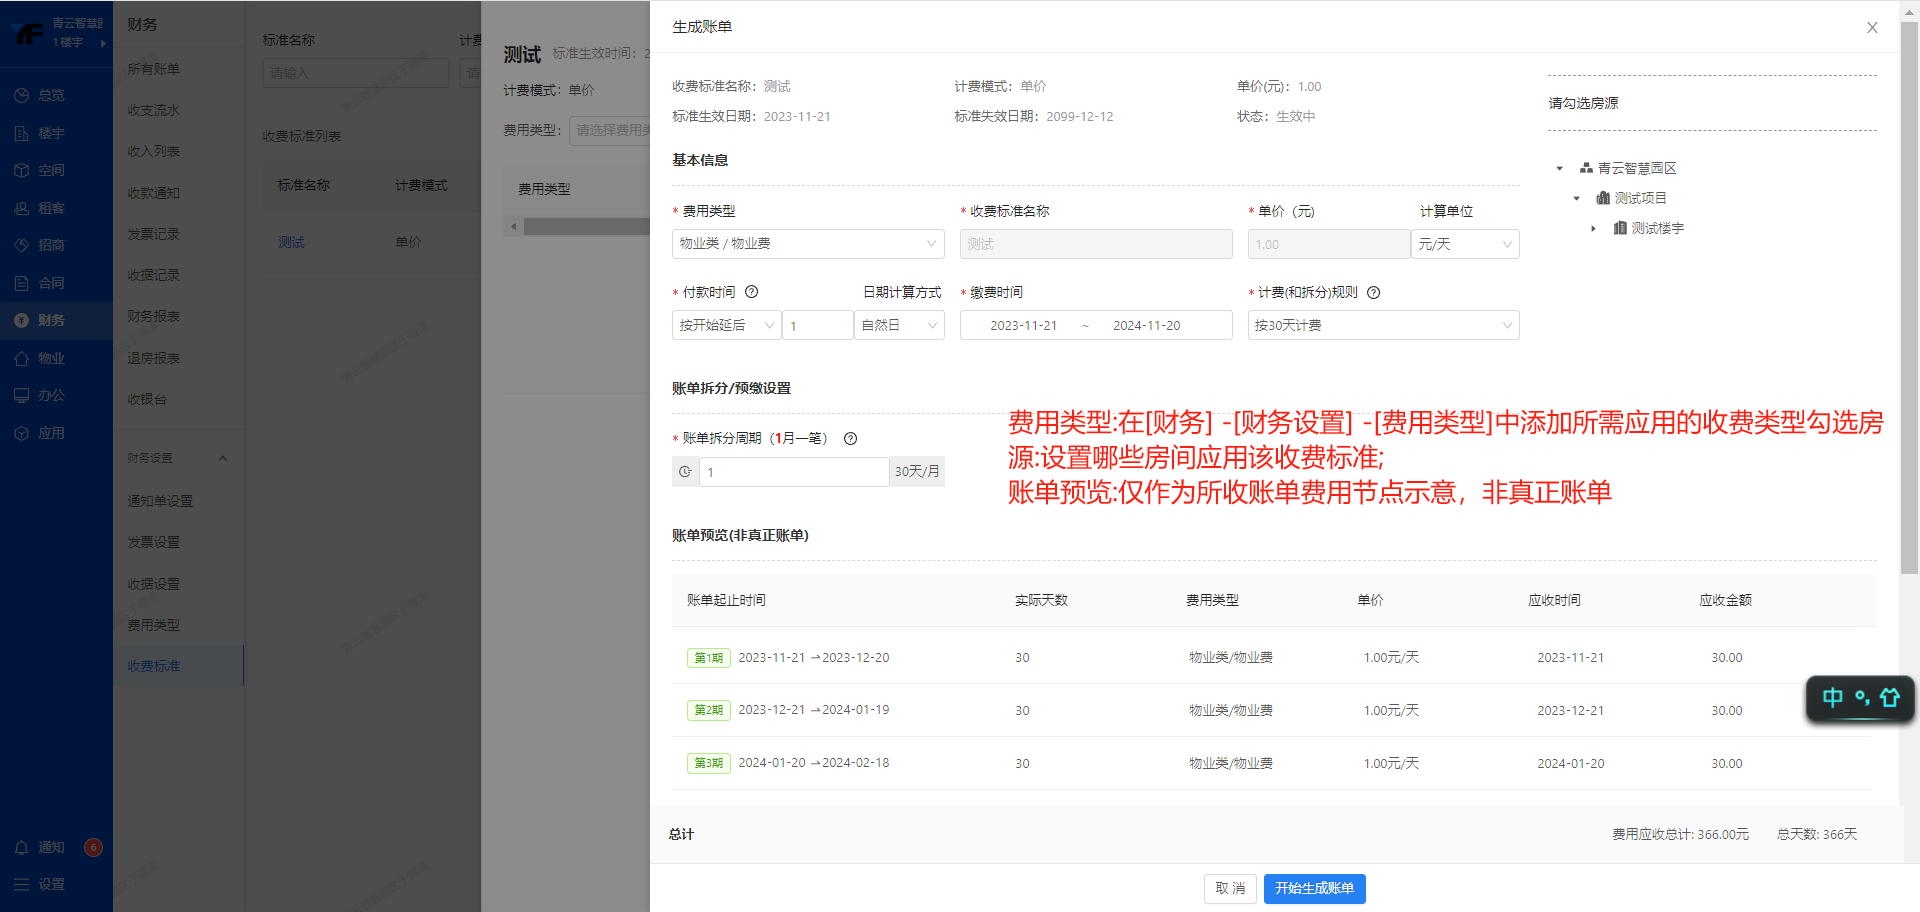Click the 取消 button

[x=1230, y=888]
